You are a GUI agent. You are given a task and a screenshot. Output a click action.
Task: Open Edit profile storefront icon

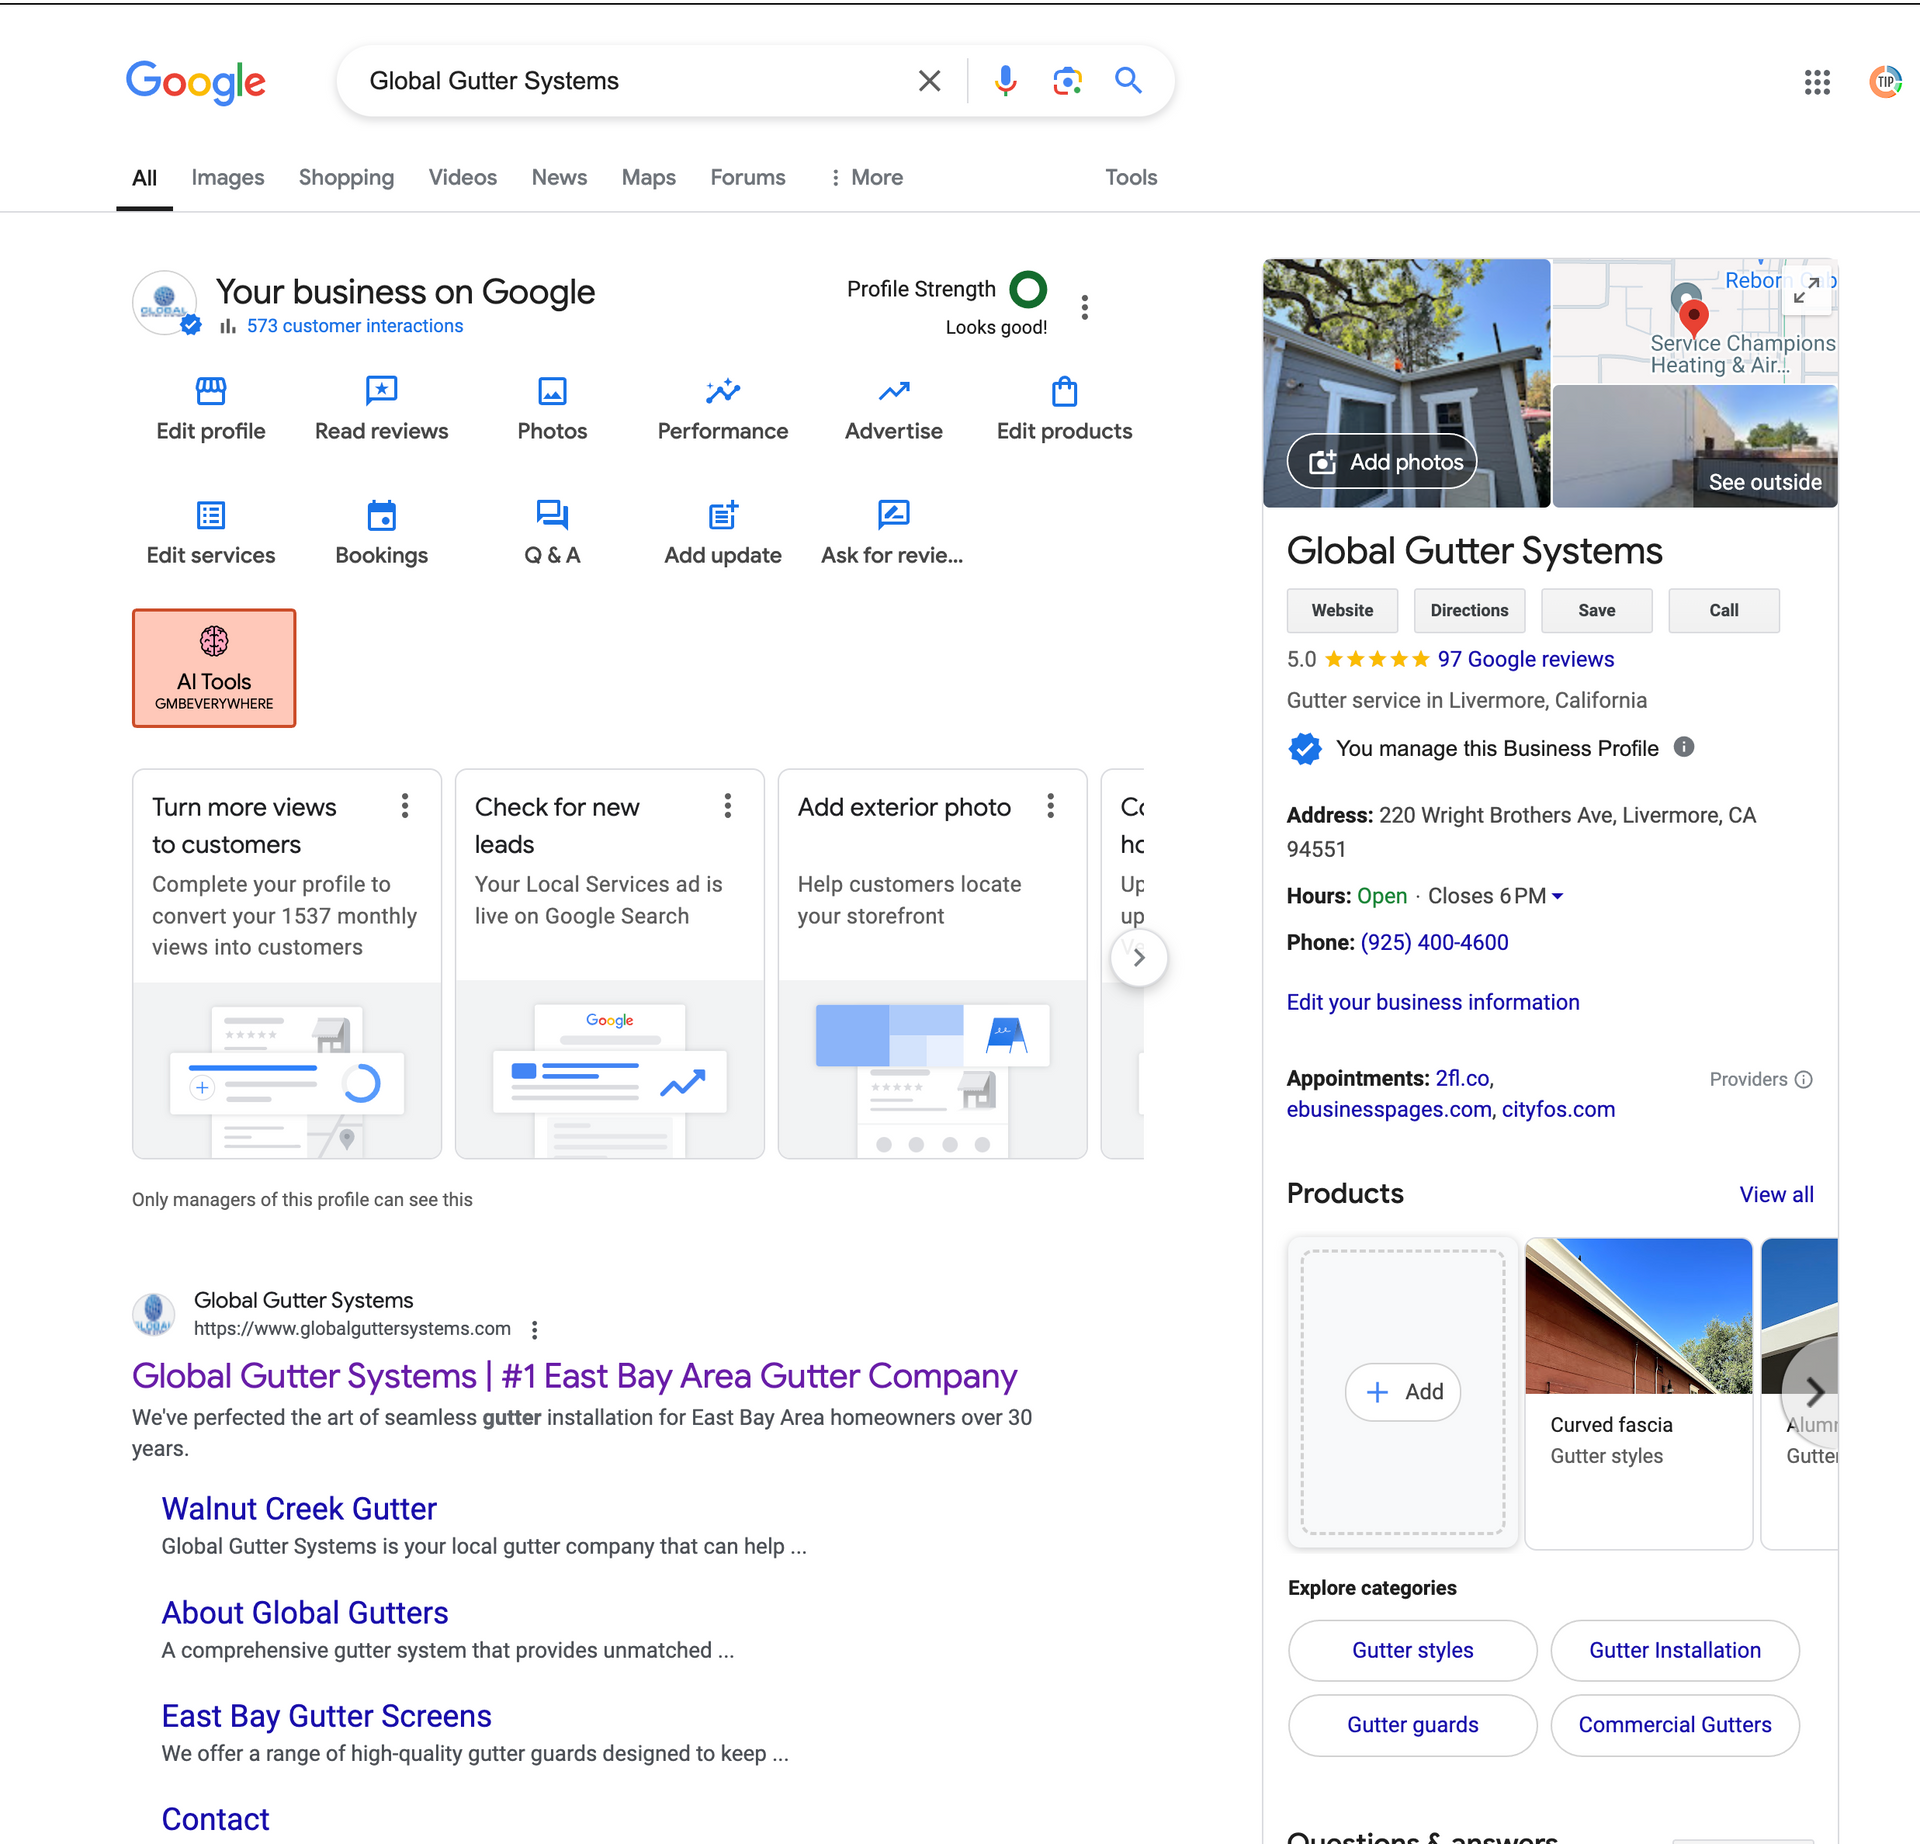[x=211, y=391]
